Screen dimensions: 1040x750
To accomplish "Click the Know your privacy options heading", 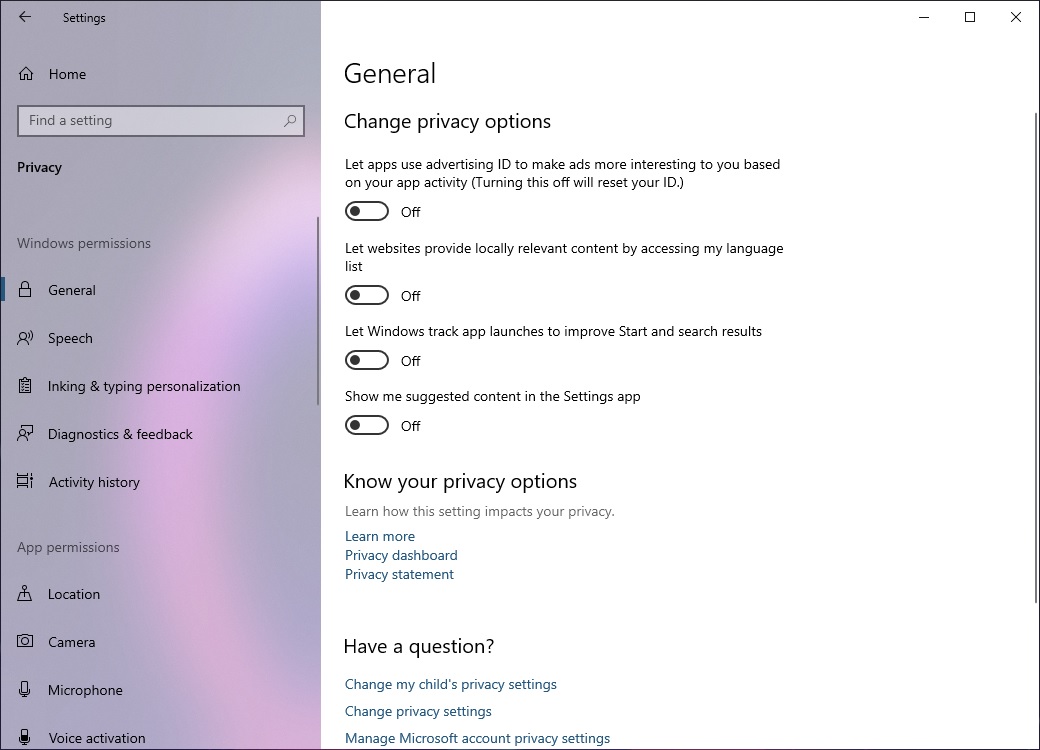I will click(460, 481).
